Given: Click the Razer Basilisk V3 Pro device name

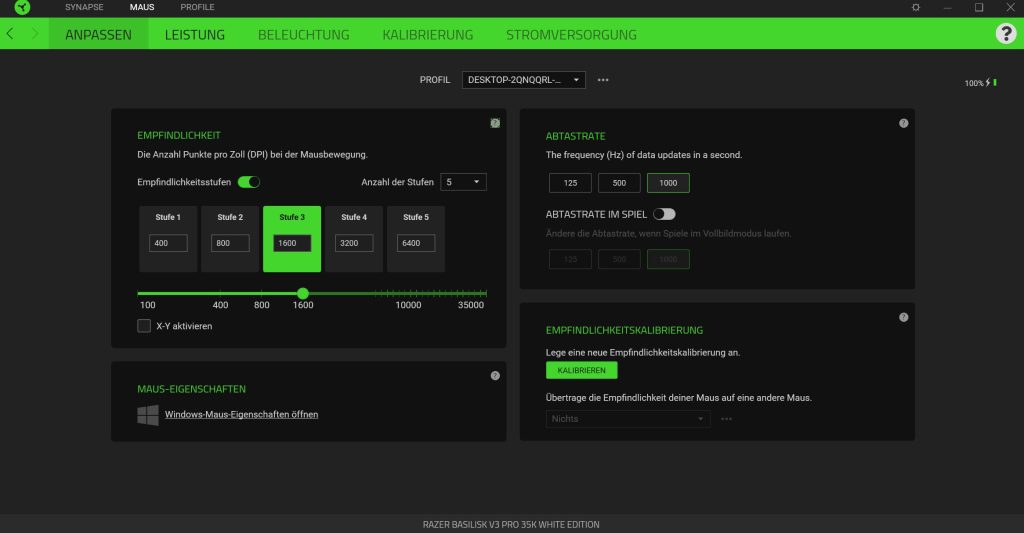Looking at the screenshot, I should 511,525.
